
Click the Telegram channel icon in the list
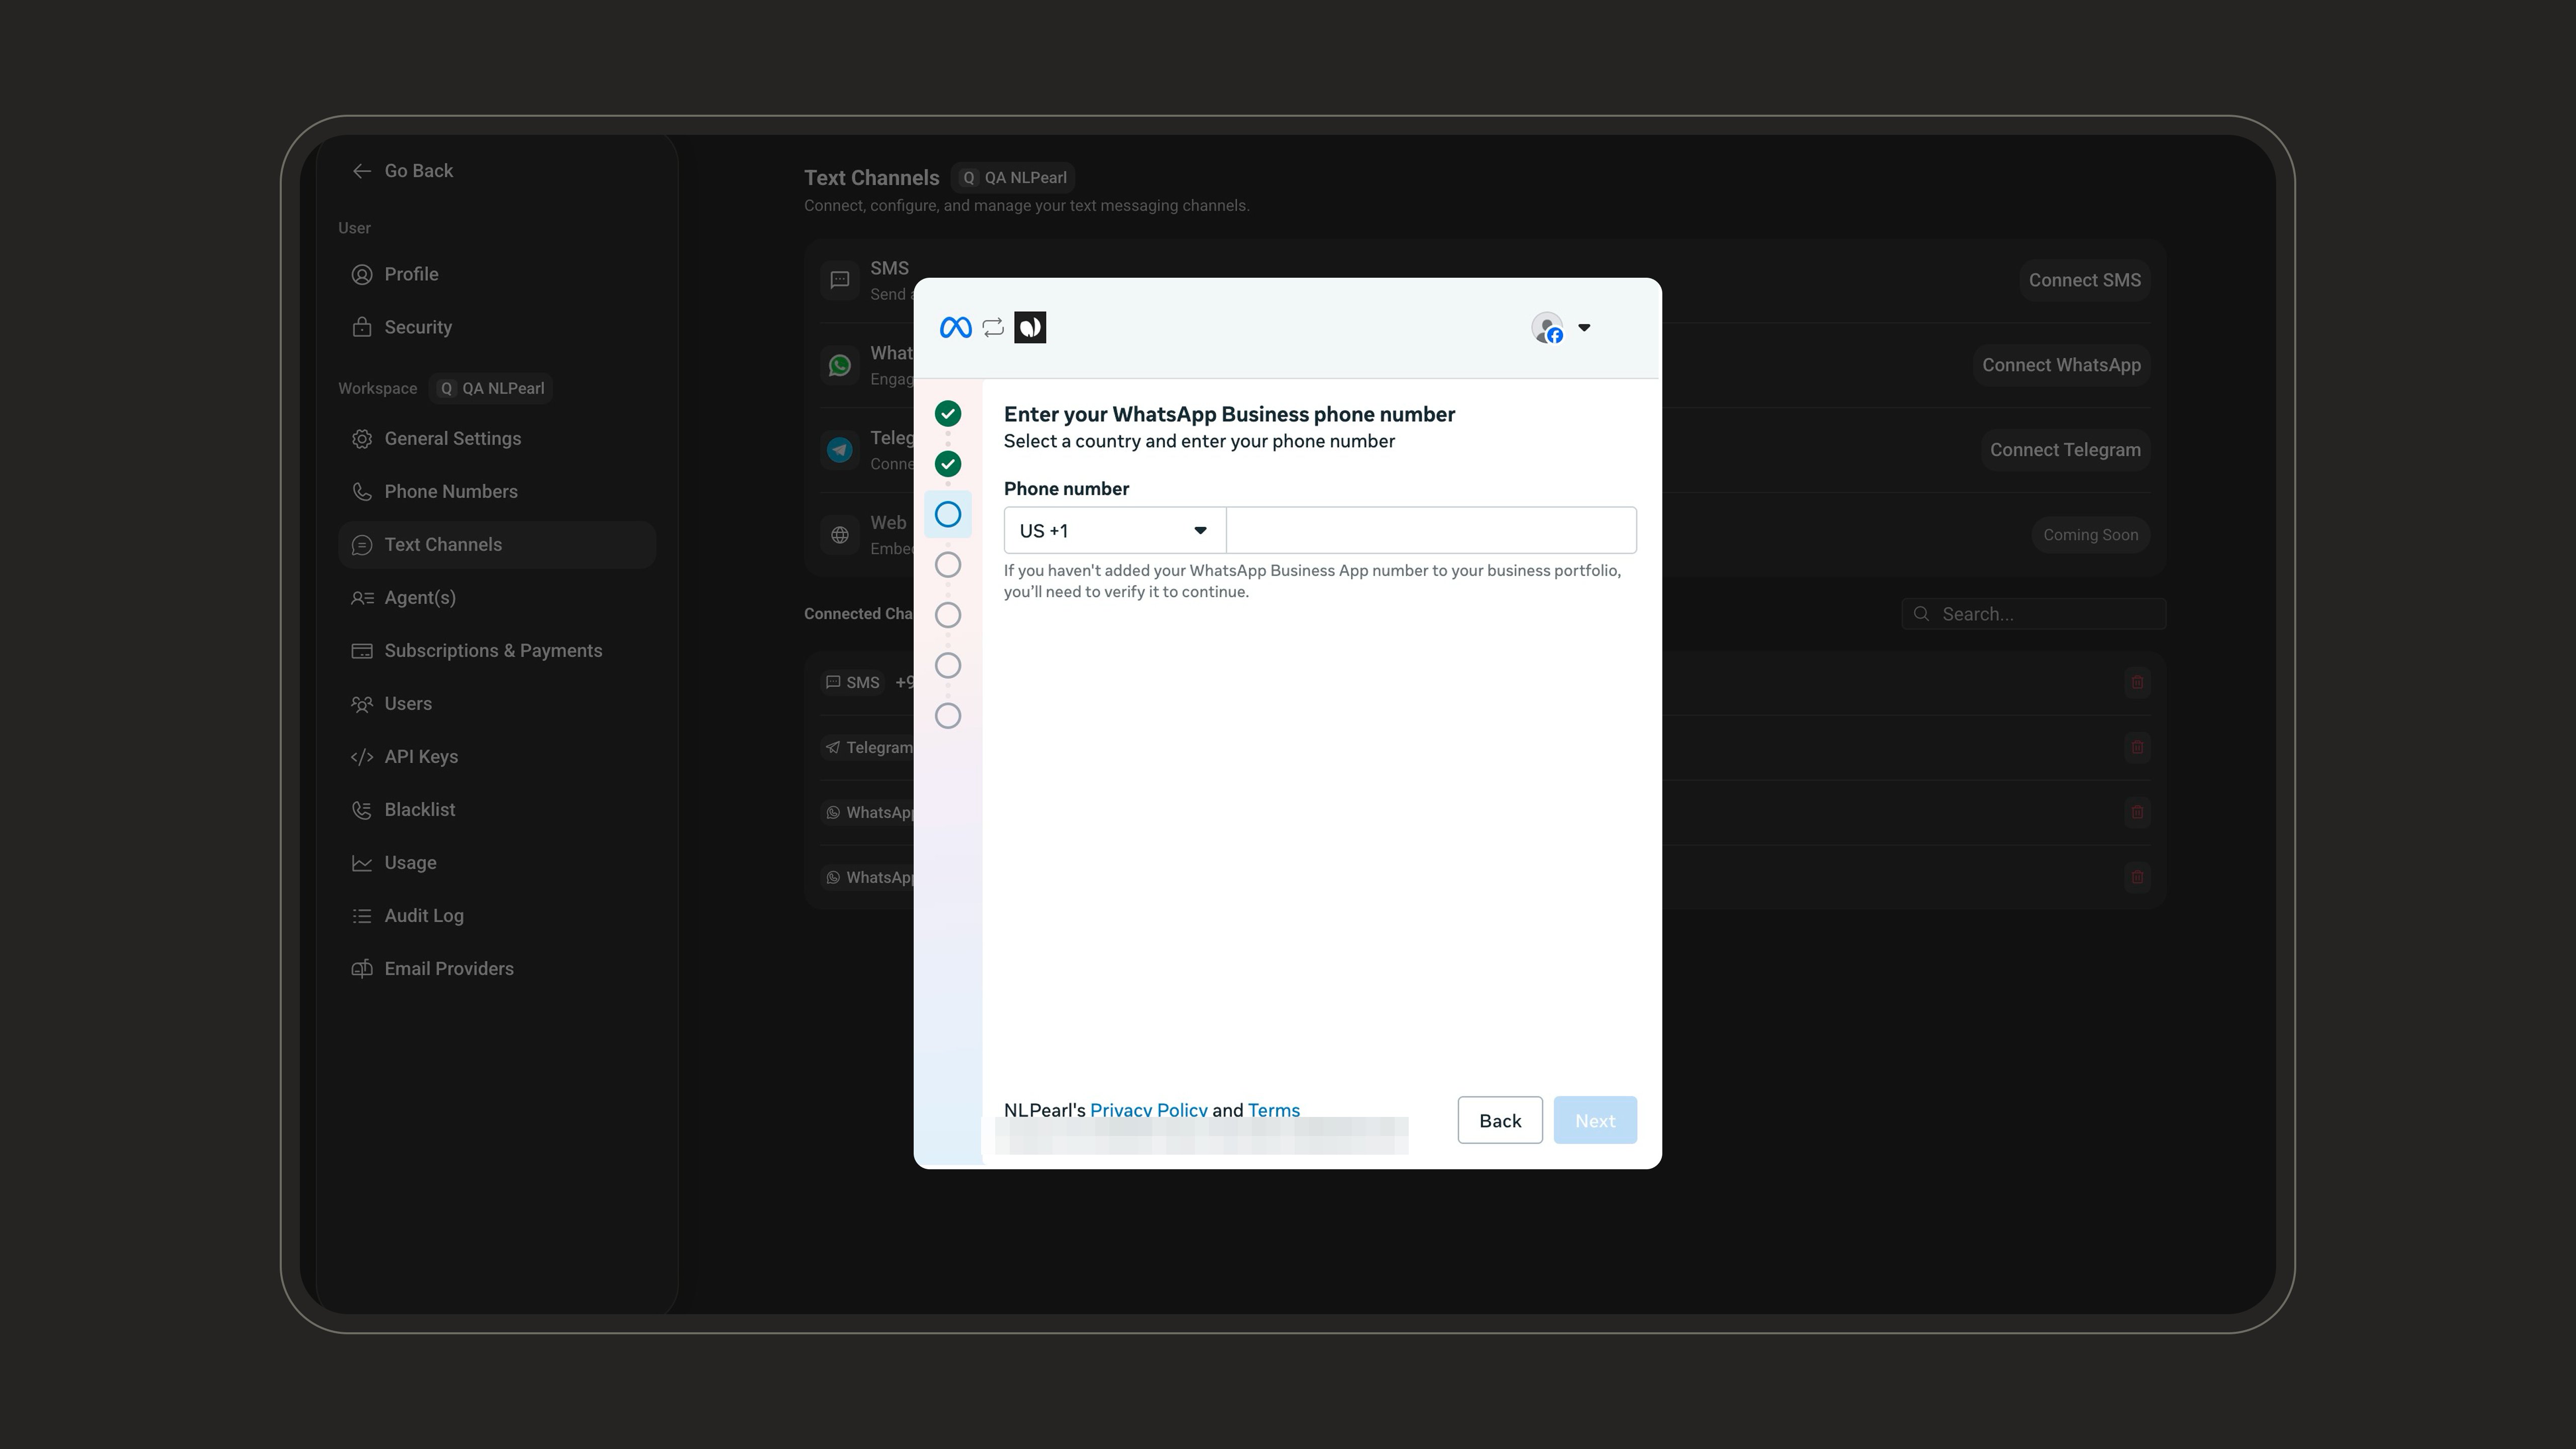(x=840, y=450)
